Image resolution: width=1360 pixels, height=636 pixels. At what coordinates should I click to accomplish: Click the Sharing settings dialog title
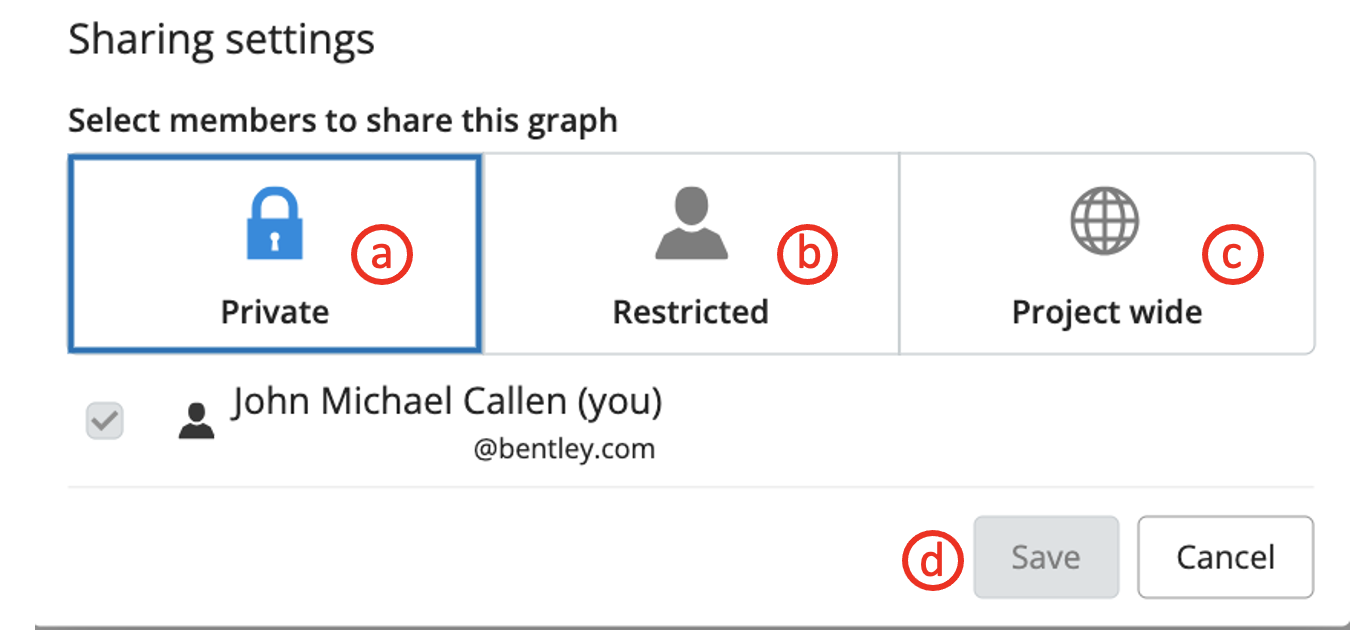coord(221,40)
